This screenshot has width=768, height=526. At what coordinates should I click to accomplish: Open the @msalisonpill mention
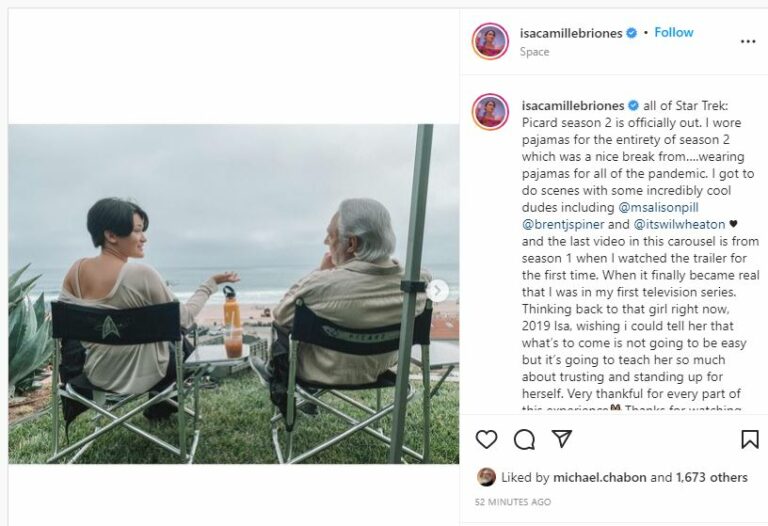pyautogui.click(x=680, y=208)
